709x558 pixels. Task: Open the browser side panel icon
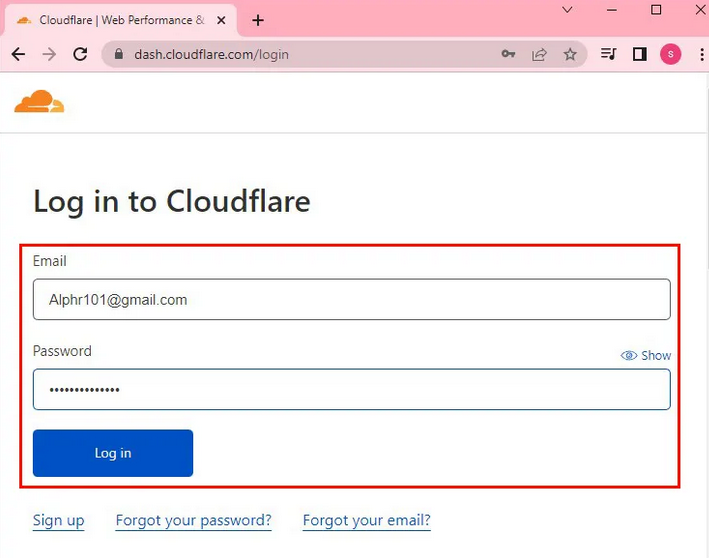[639, 54]
